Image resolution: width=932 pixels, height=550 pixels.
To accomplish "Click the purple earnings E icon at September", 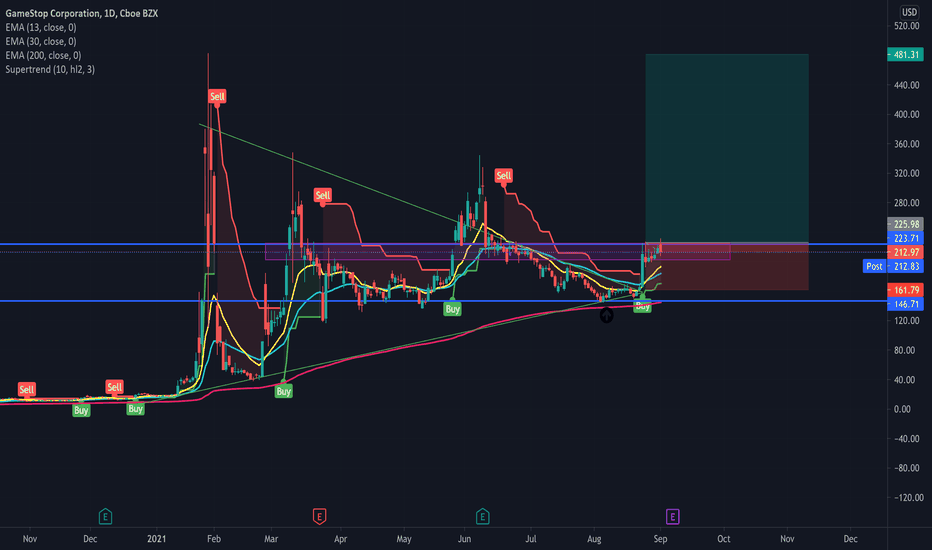I will click(x=672, y=516).
